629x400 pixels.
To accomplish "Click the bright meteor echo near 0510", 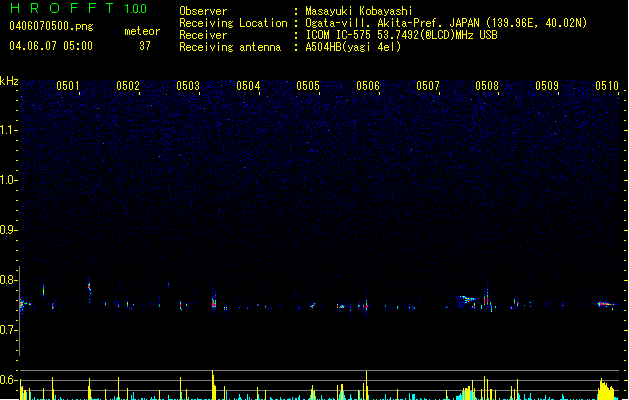I will click(x=607, y=305).
